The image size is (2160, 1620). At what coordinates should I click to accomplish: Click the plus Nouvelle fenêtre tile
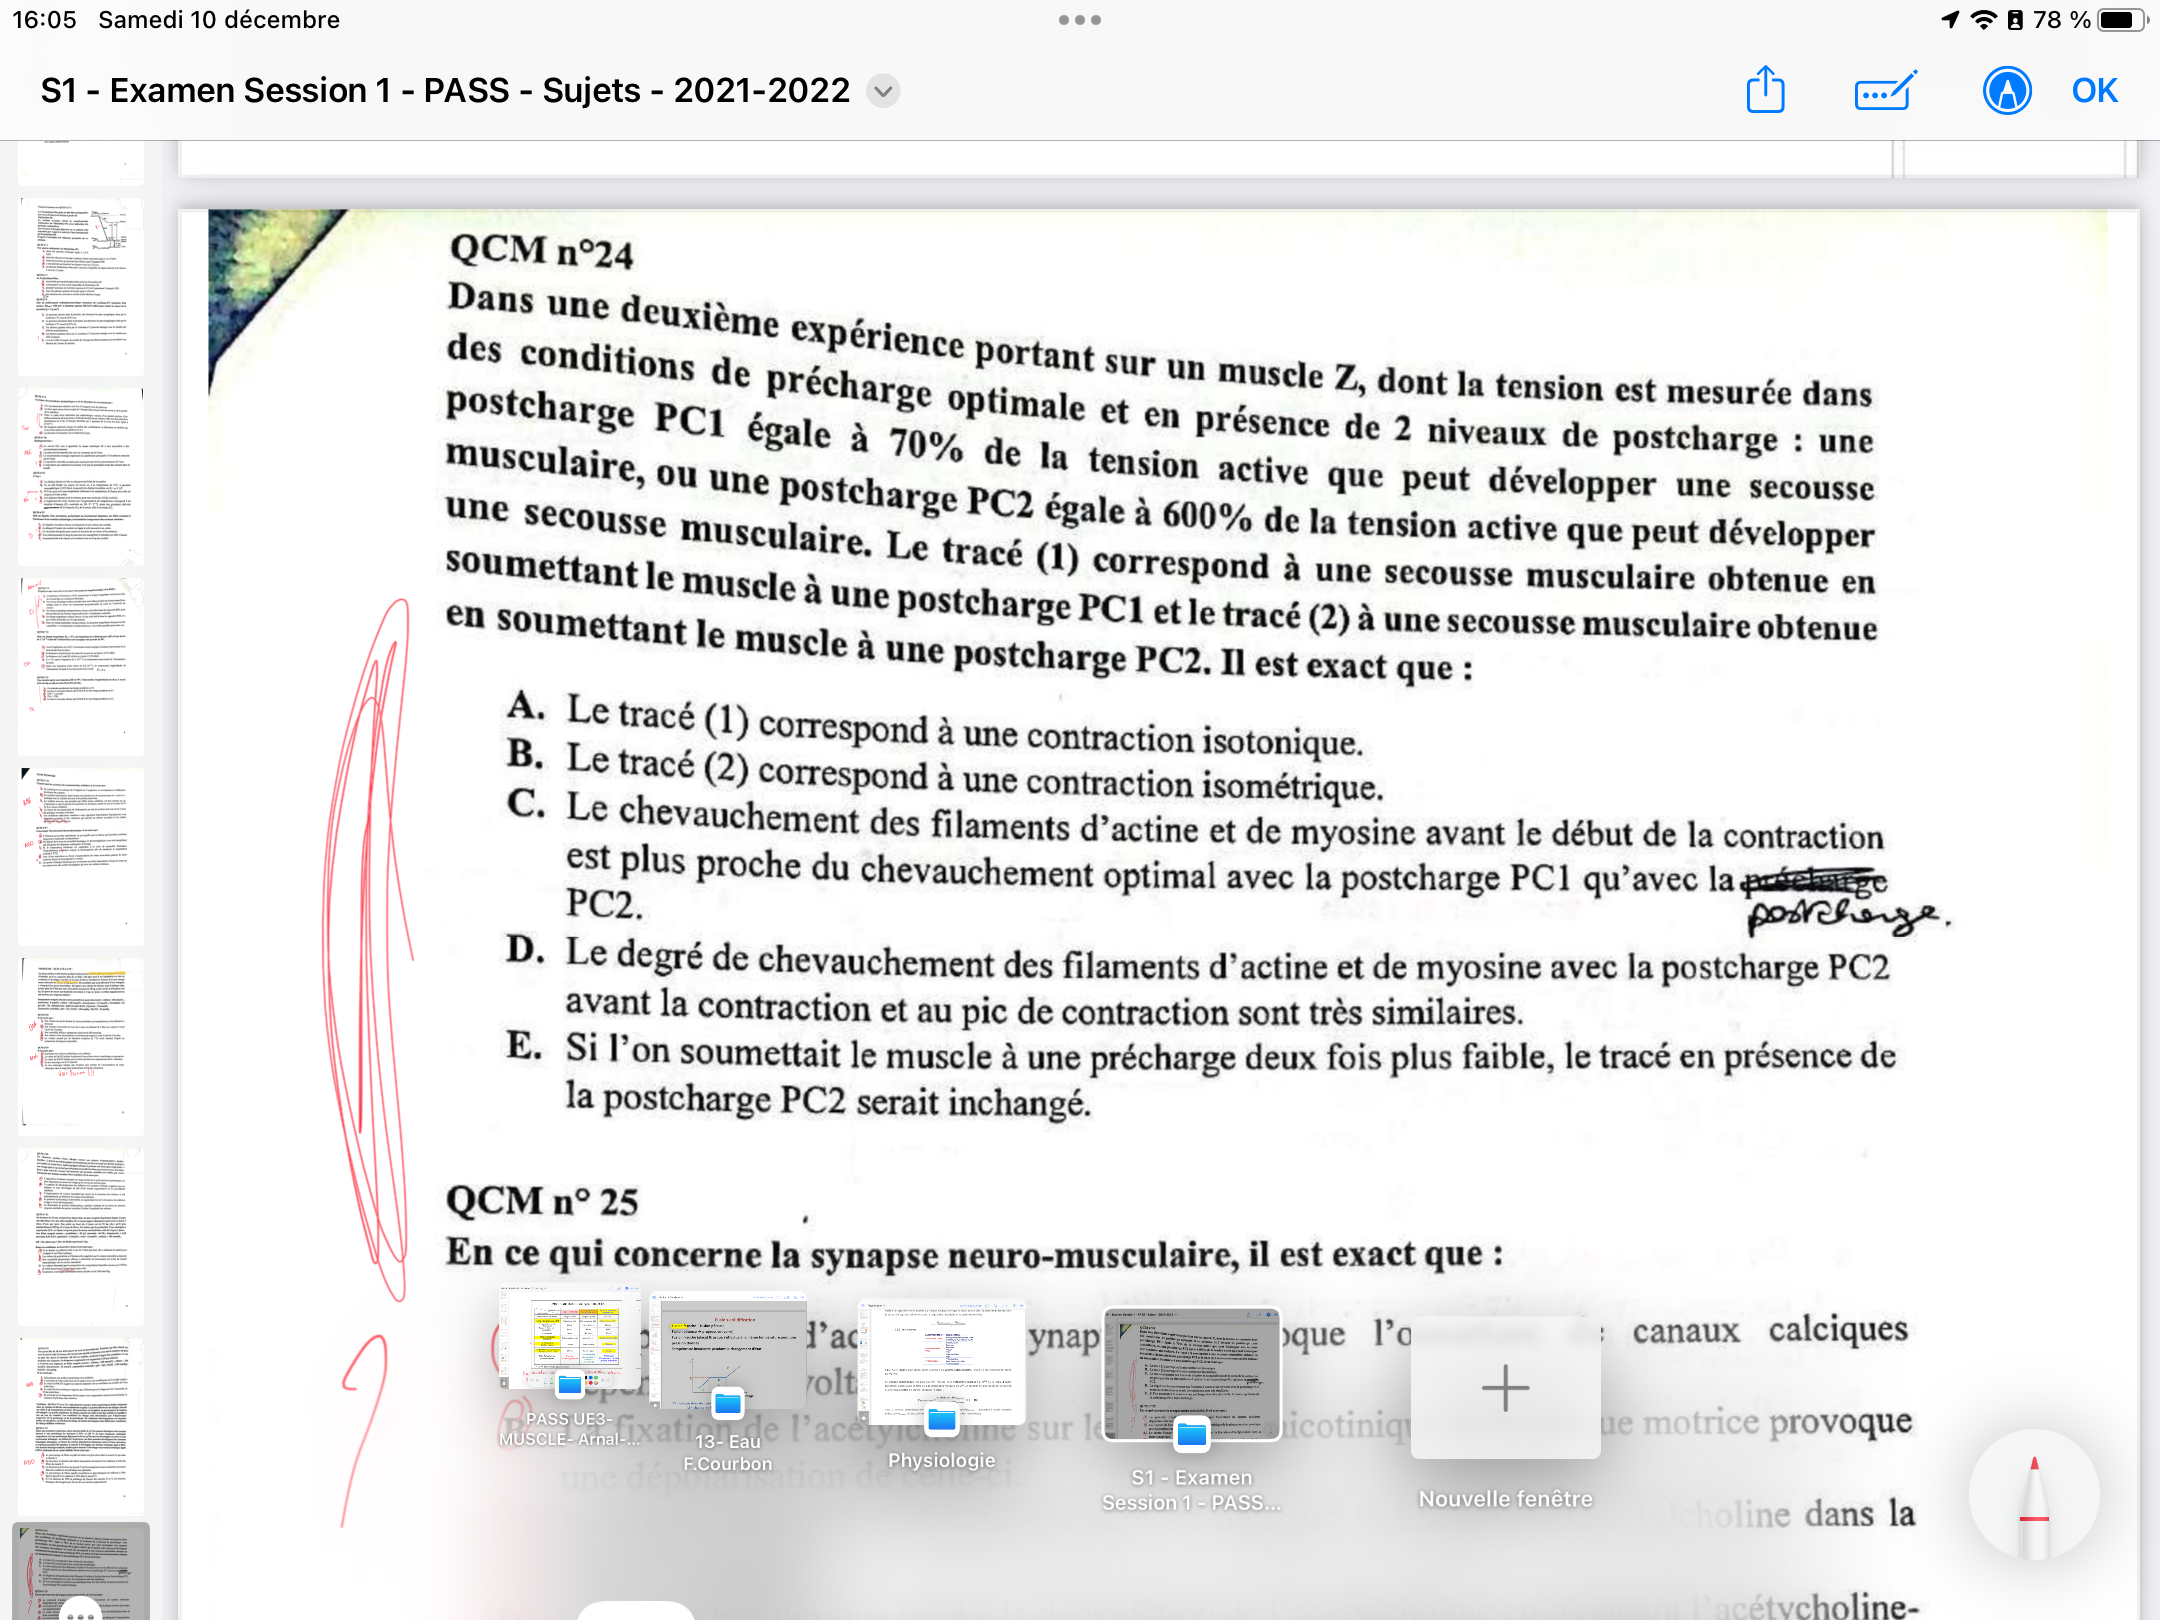[x=1505, y=1388]
